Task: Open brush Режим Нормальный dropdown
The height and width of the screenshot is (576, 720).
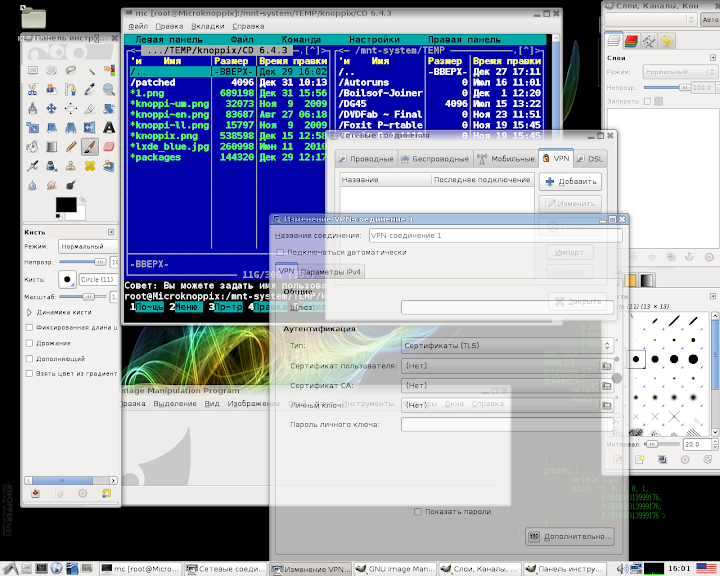Action: pos(88,247)
